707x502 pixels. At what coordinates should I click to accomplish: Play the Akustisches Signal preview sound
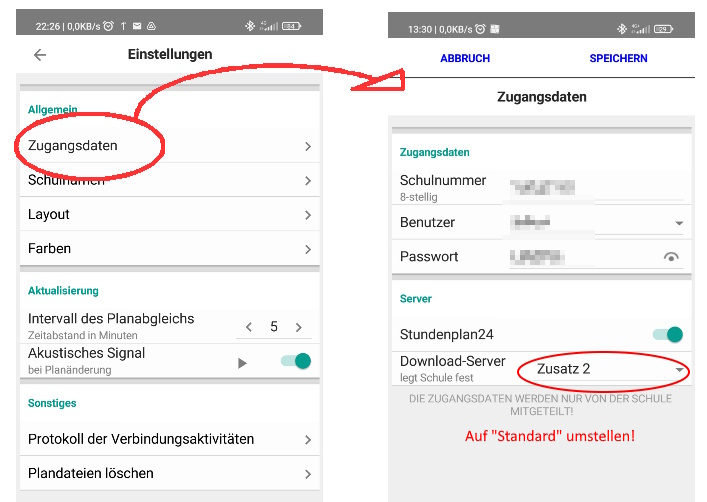click(242, 363)
